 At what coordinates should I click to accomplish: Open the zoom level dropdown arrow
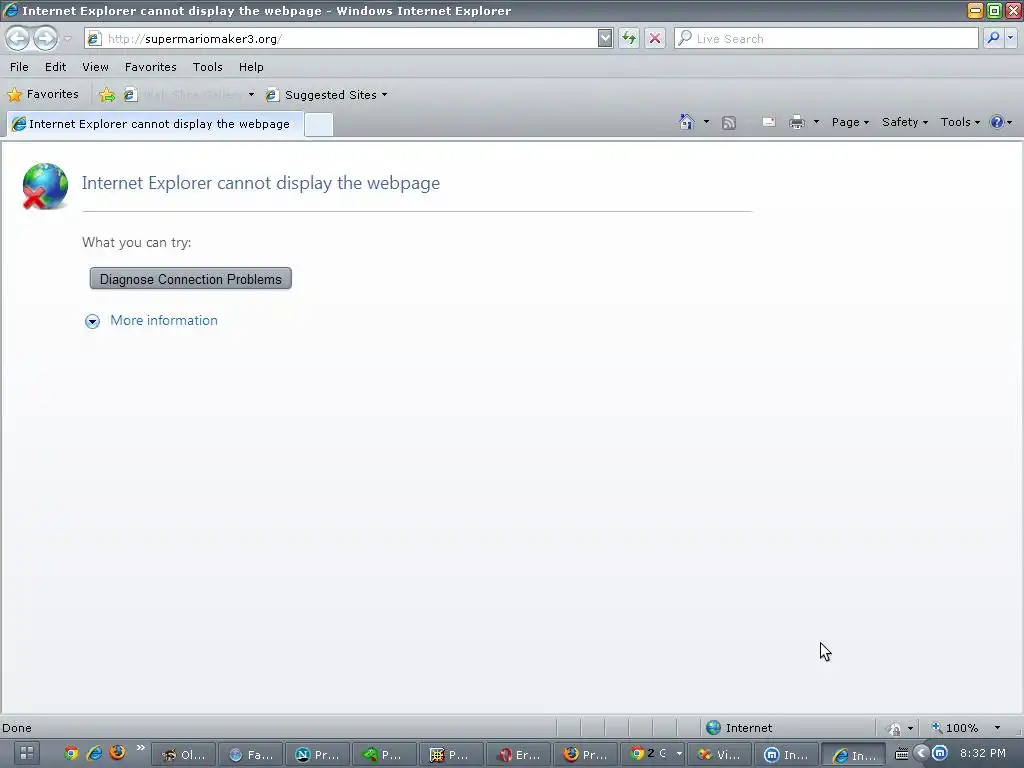[x=997, y=728]
